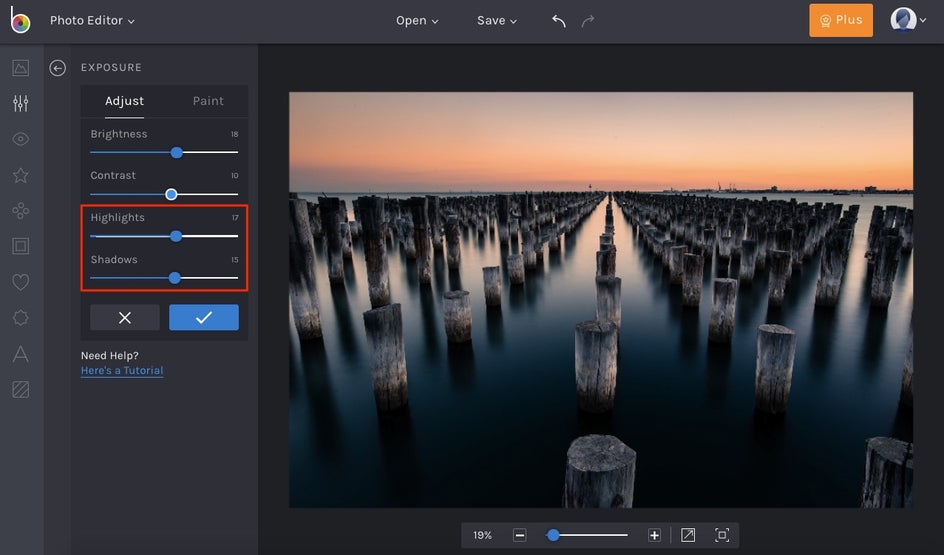Switch to the Paint tab
The height and width of the screenshot is (555, 944).
[x=208, y=101]
